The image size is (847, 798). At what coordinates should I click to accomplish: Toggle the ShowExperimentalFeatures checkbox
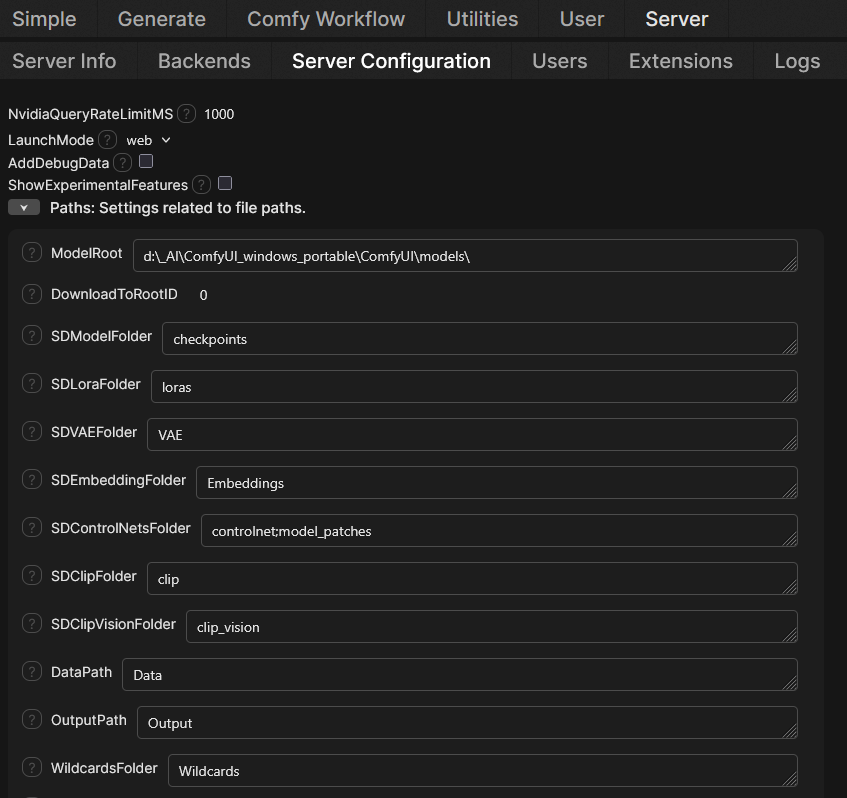click(225, 183)
